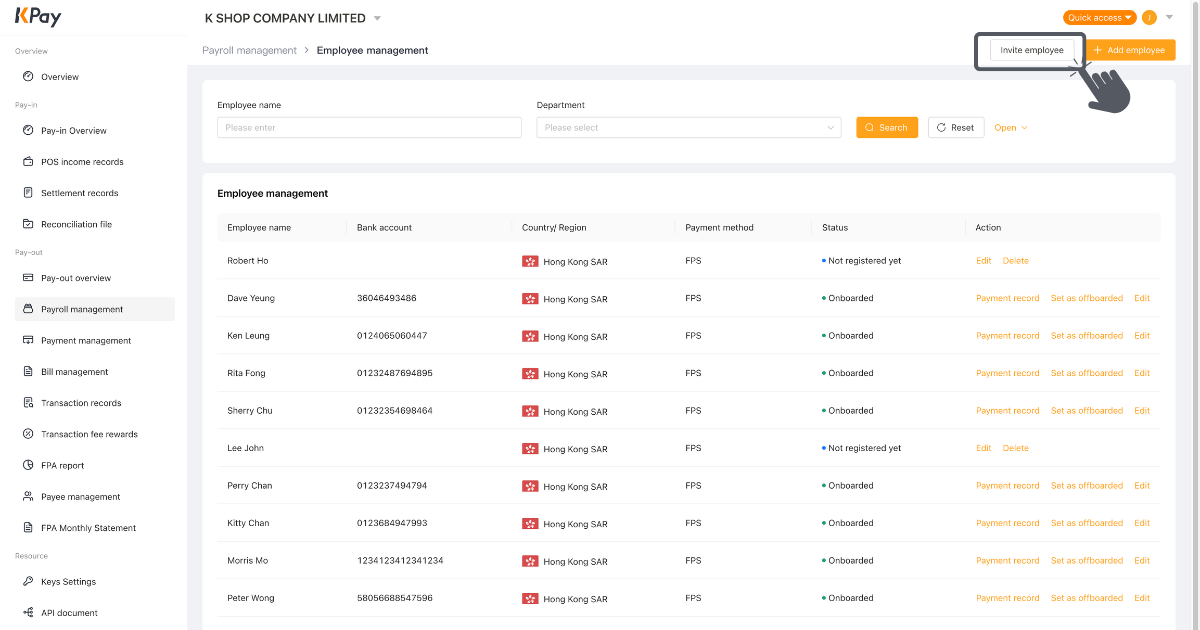
Task: Click the Employee name input field
Action: tap(369, 127)
